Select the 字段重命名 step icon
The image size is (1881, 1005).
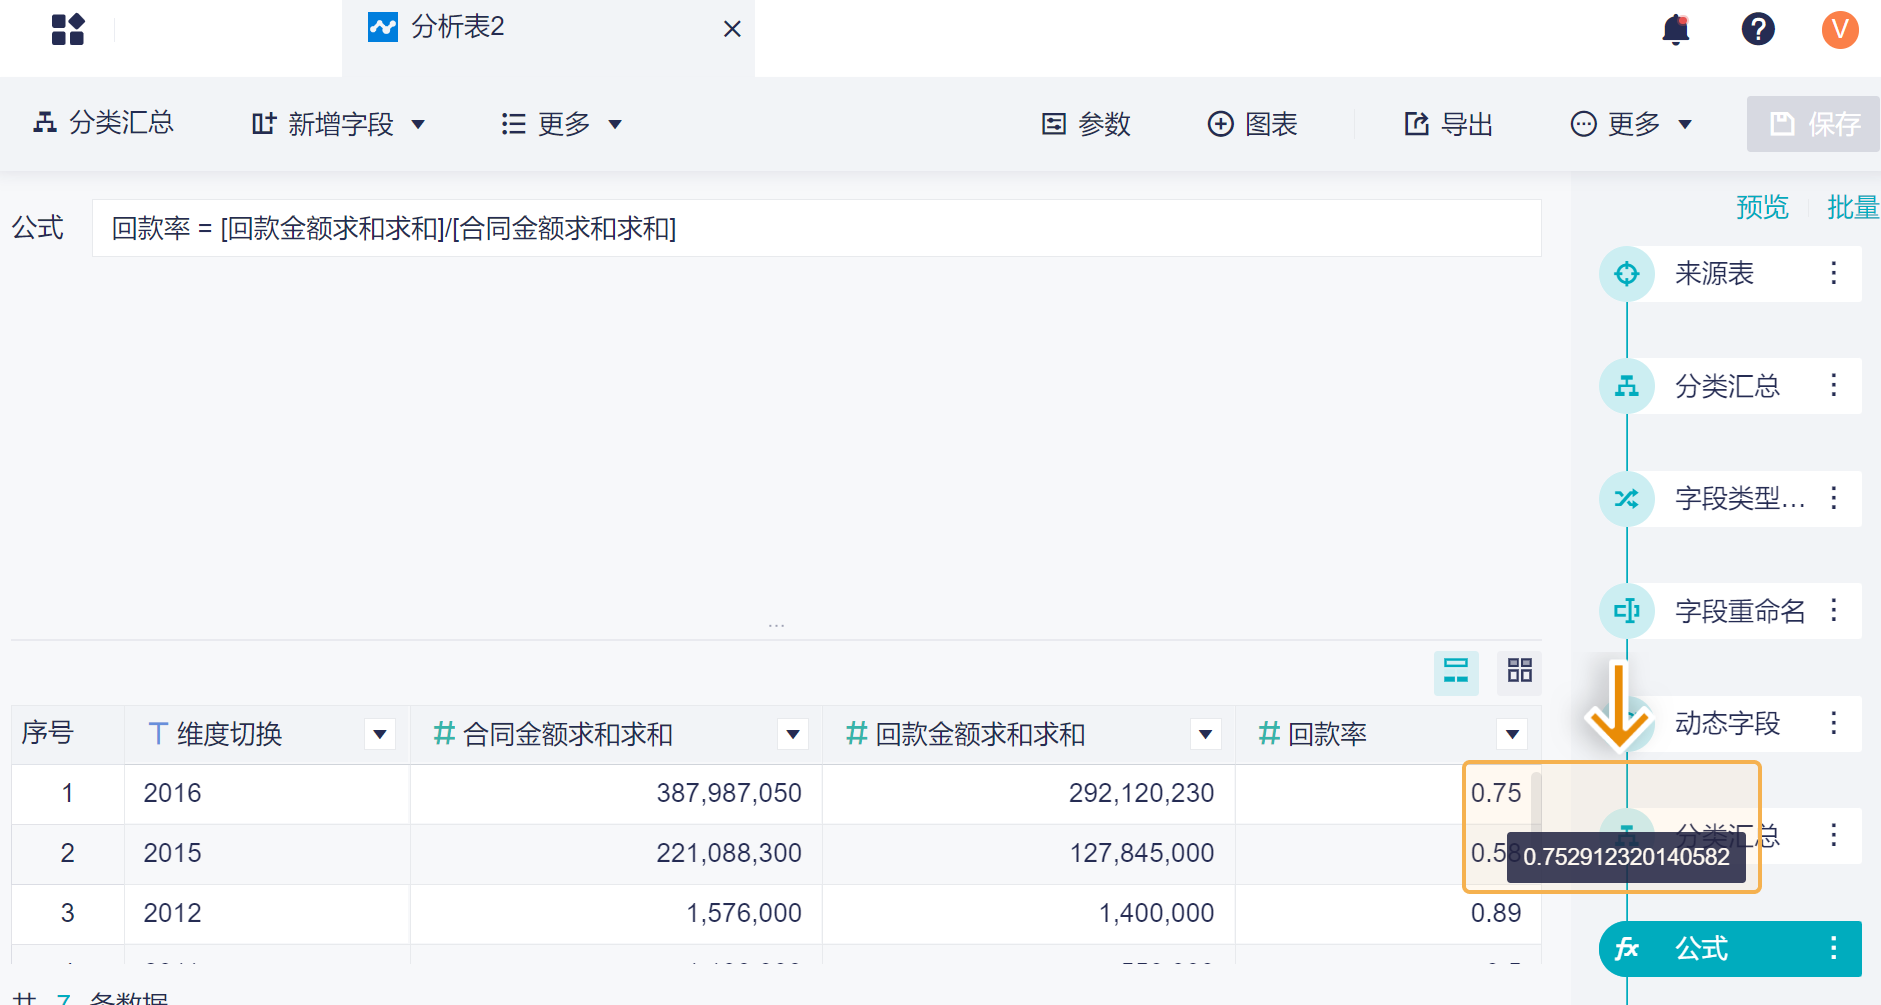click(1627, 611)
